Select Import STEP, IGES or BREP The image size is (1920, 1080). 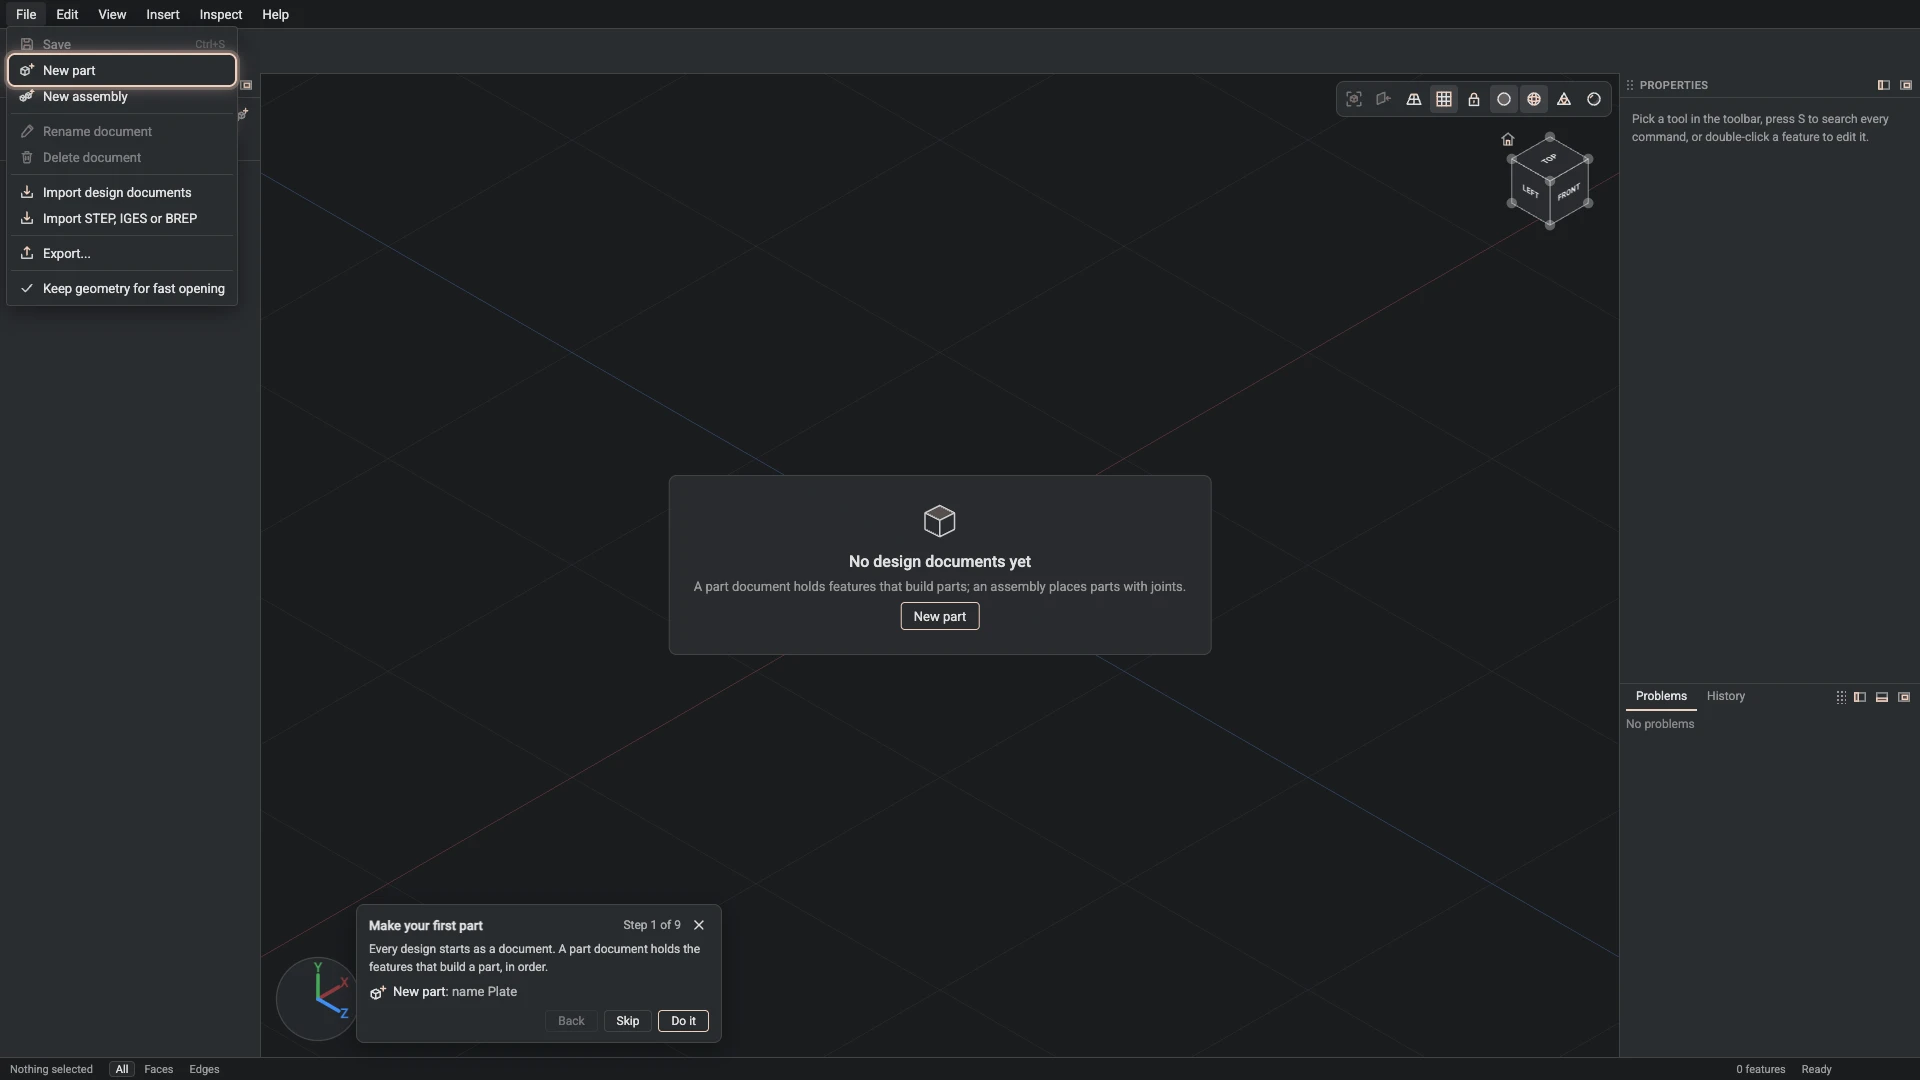(x=122, y=219)
